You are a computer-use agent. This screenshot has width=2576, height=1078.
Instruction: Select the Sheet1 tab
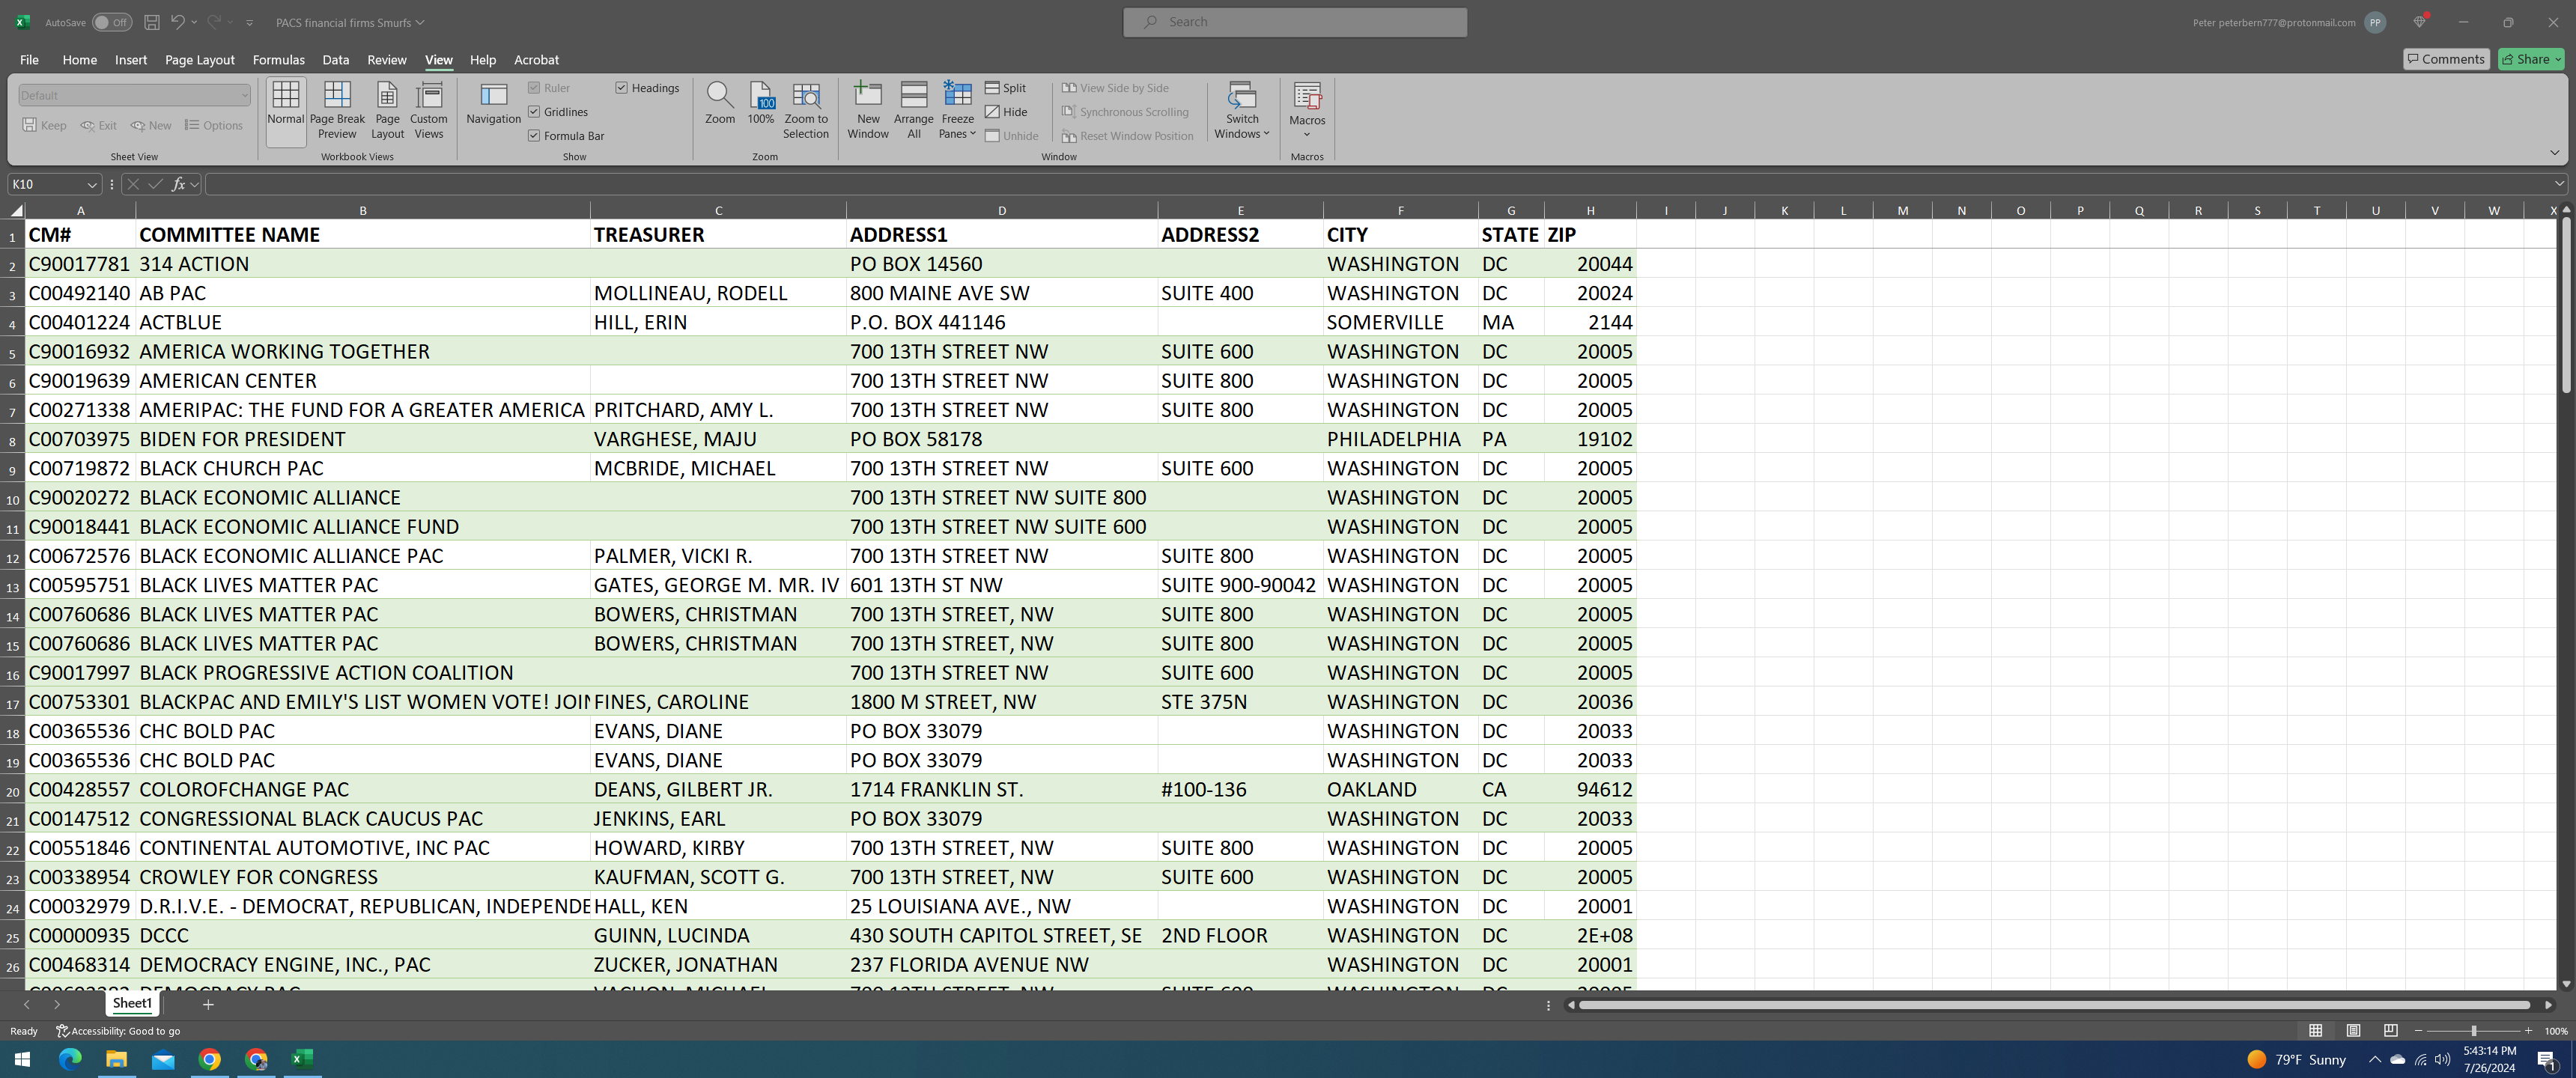(x=132, y=1003)
